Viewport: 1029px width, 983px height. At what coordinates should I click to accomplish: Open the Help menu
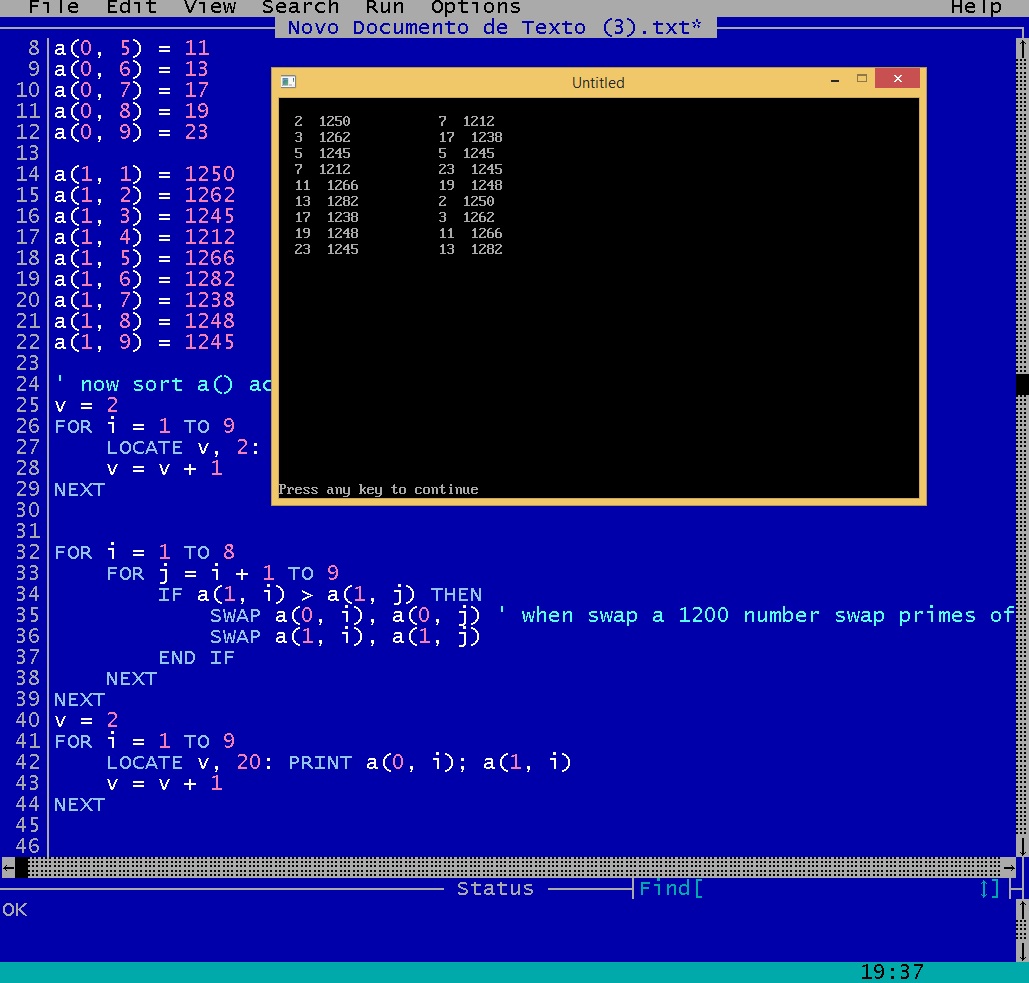[x=975, y=8]
